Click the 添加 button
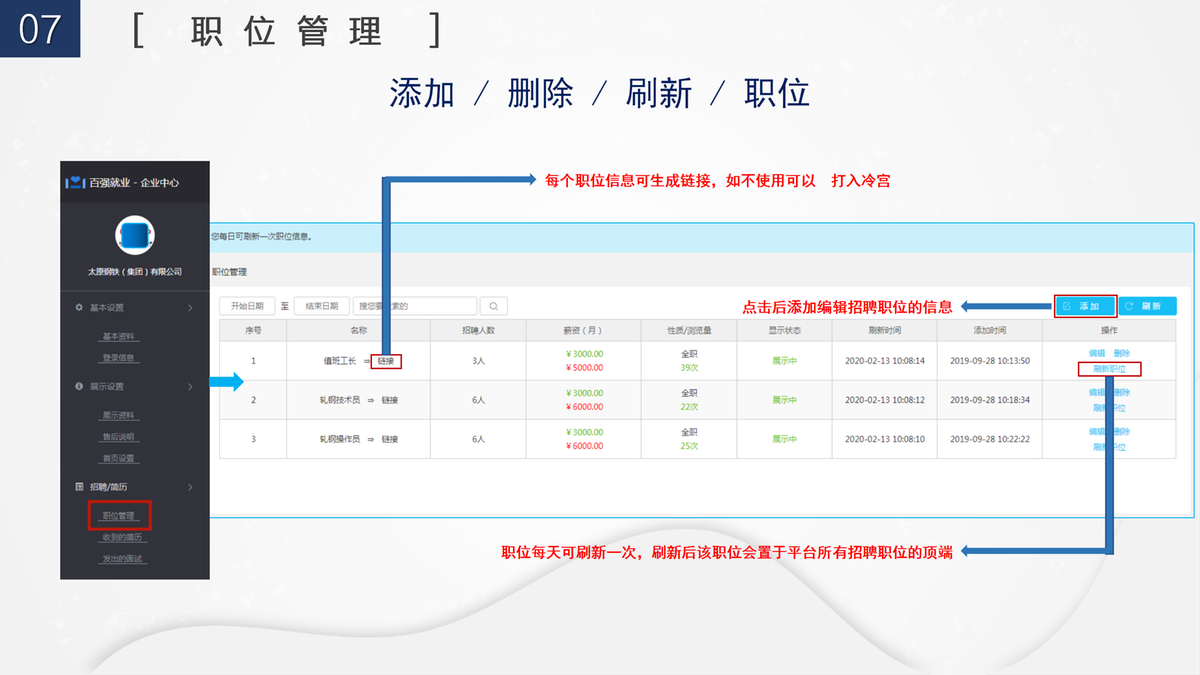The width and height of the screenshot is (1200, 675). 1084,306
